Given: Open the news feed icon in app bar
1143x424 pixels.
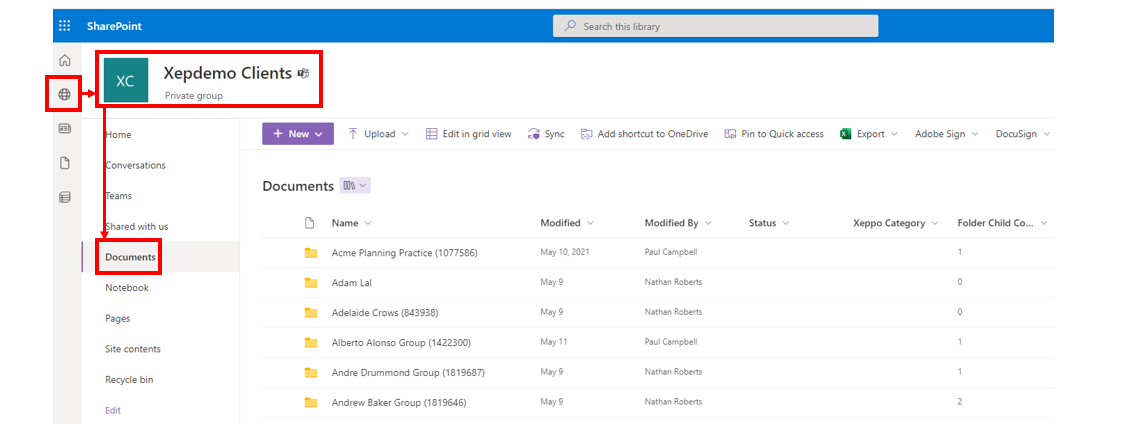Looking at the screenshot, I should tap(65, 128).
